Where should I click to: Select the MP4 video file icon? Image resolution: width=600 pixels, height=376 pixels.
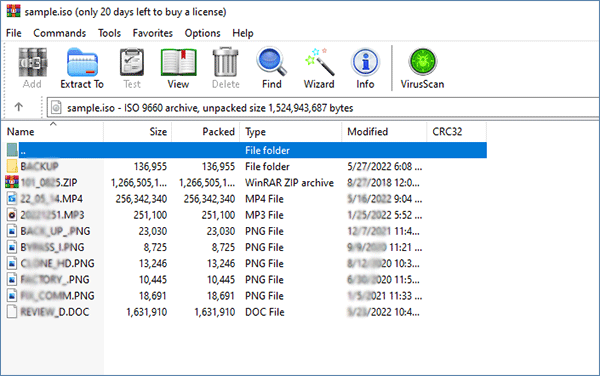pos(12,199)
